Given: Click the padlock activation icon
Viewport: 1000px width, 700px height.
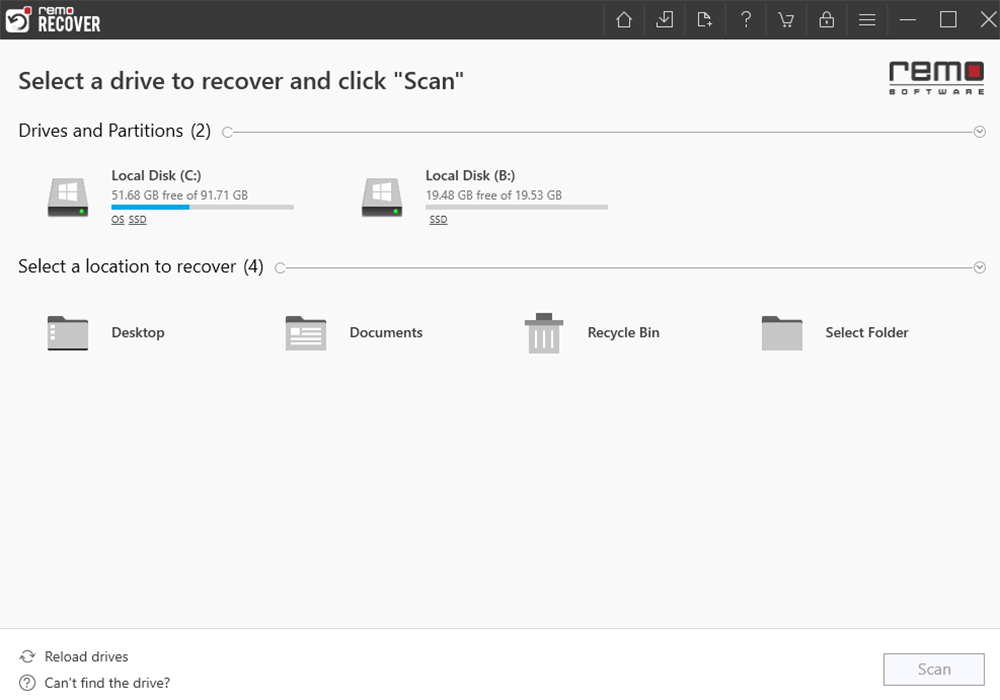Looking at the screenshot, I should tap(826, 20).
